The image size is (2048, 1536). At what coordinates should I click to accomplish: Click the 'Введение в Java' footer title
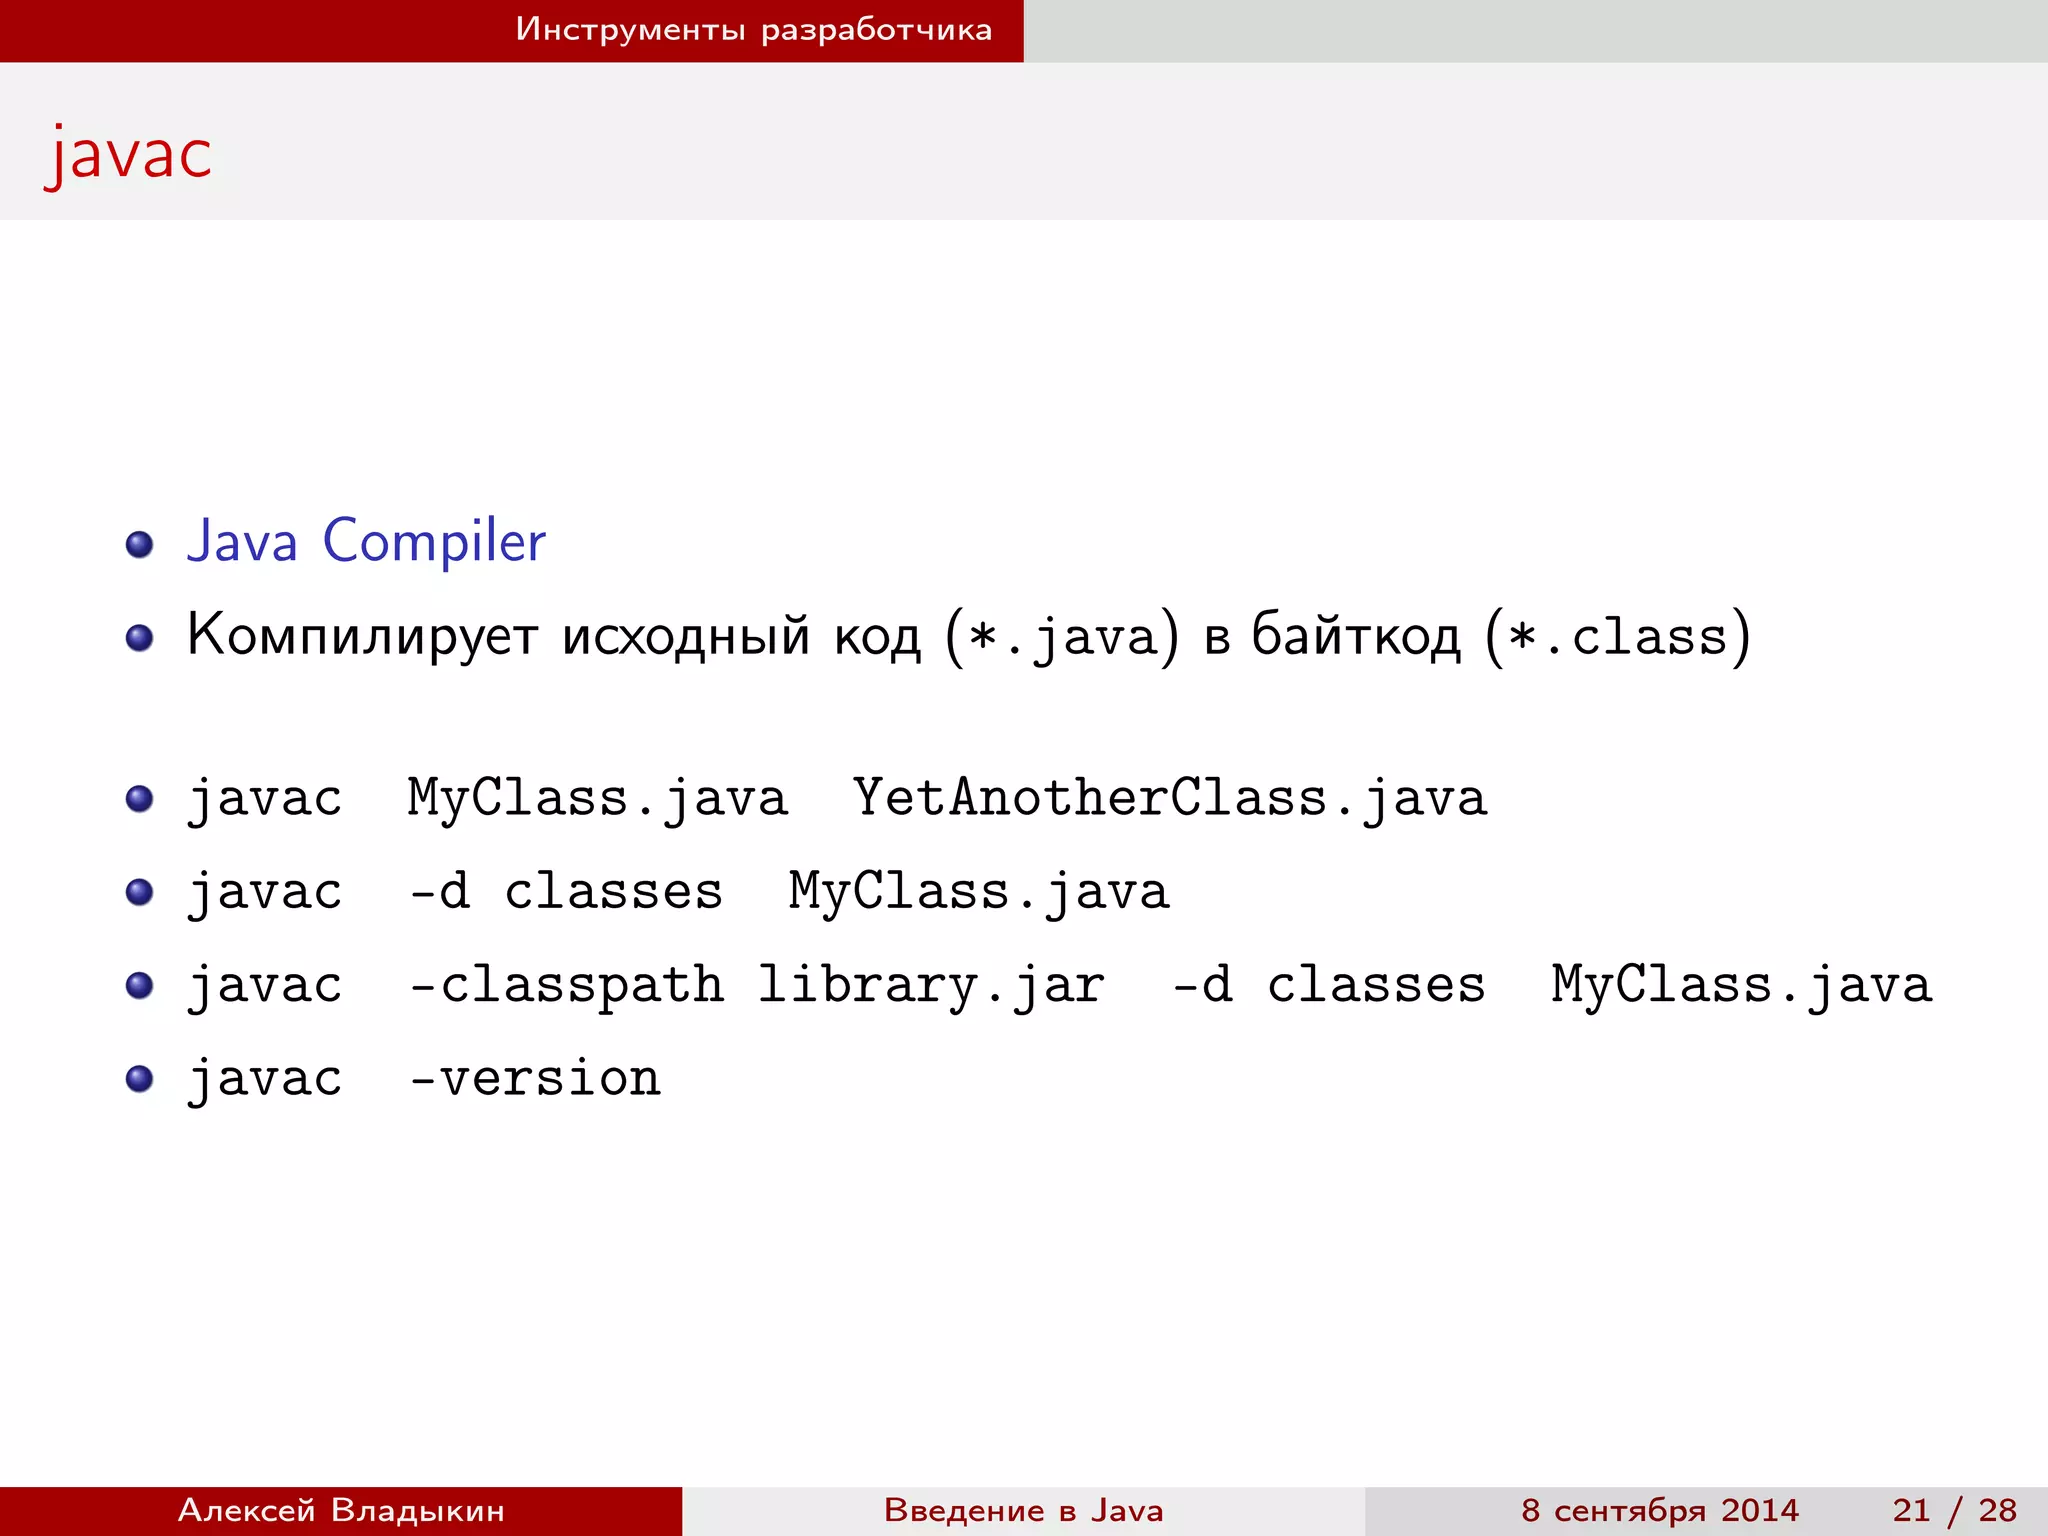click(x=1024, y=1510)
